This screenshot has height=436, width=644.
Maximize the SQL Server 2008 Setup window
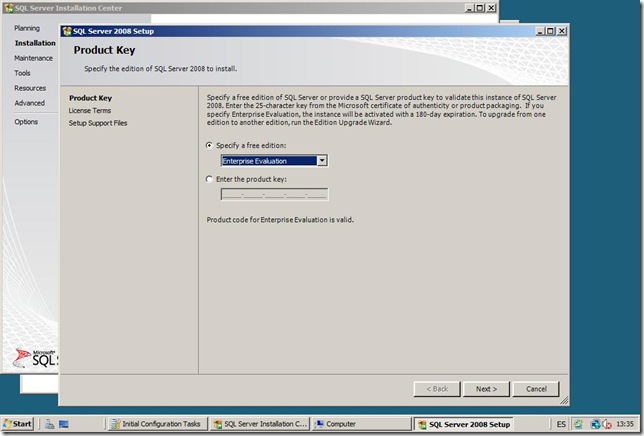pos(551,31)
